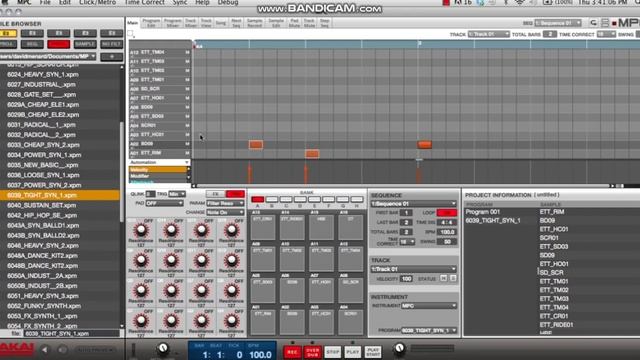Screen dimensions: 640x360
Task: Toggle the red file type filter button
Action: (x=58, y=44)
